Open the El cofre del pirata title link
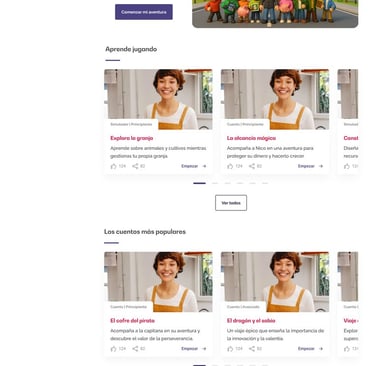The width and height of the screenshot is (375, 366). click(132, 321)
